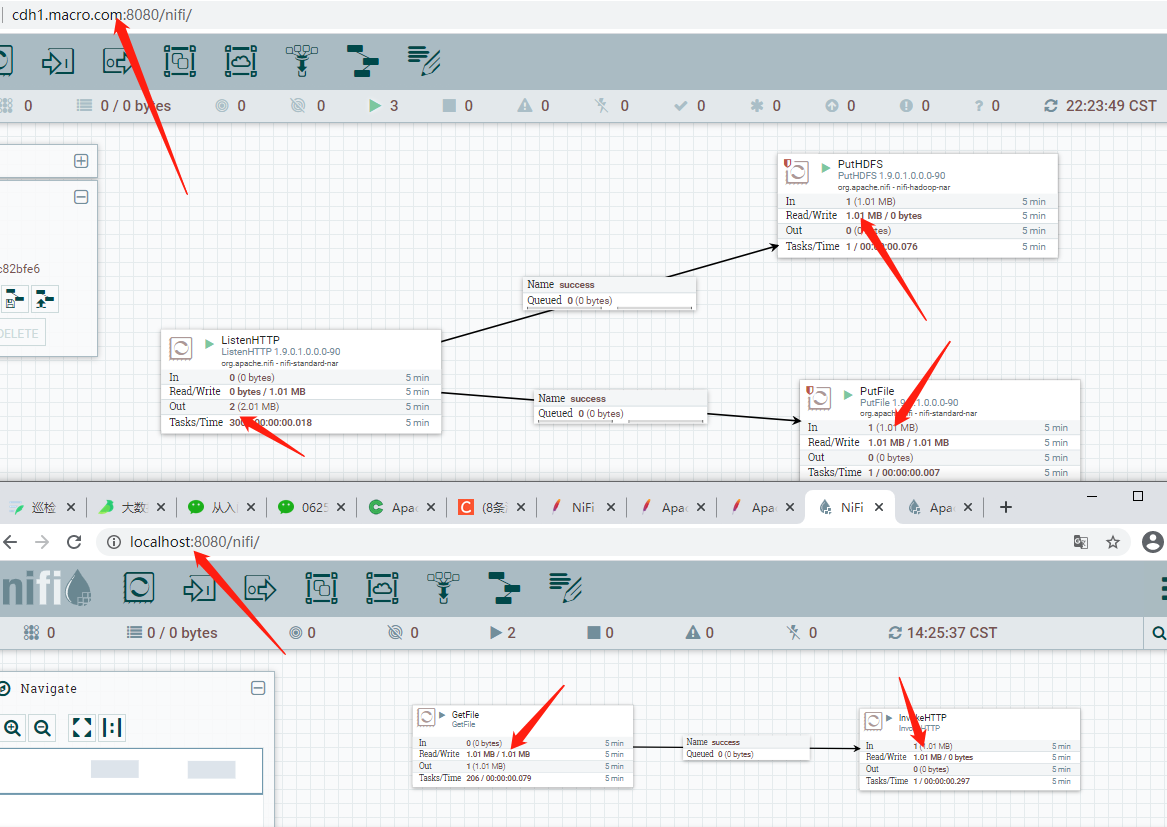Select Remote Process Group icon in localhost NiFi toolbar

pos(383,588)
